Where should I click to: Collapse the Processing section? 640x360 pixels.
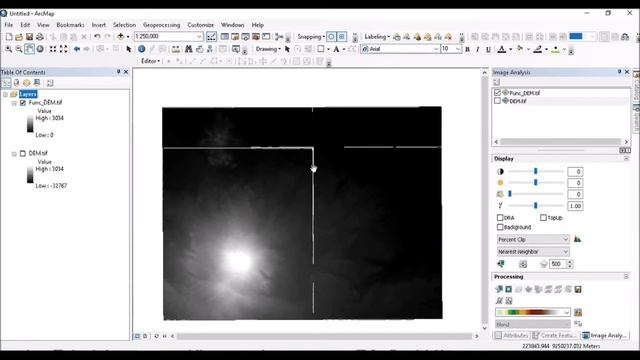[x=626, y=277]
